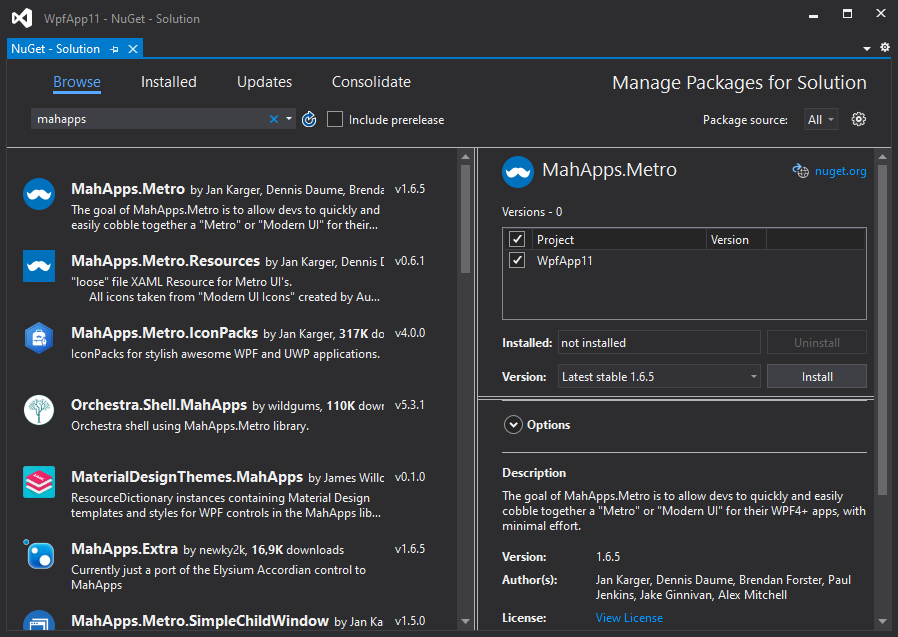Open package source settings gear
This screenshot has height=637, width=898.
858,119
